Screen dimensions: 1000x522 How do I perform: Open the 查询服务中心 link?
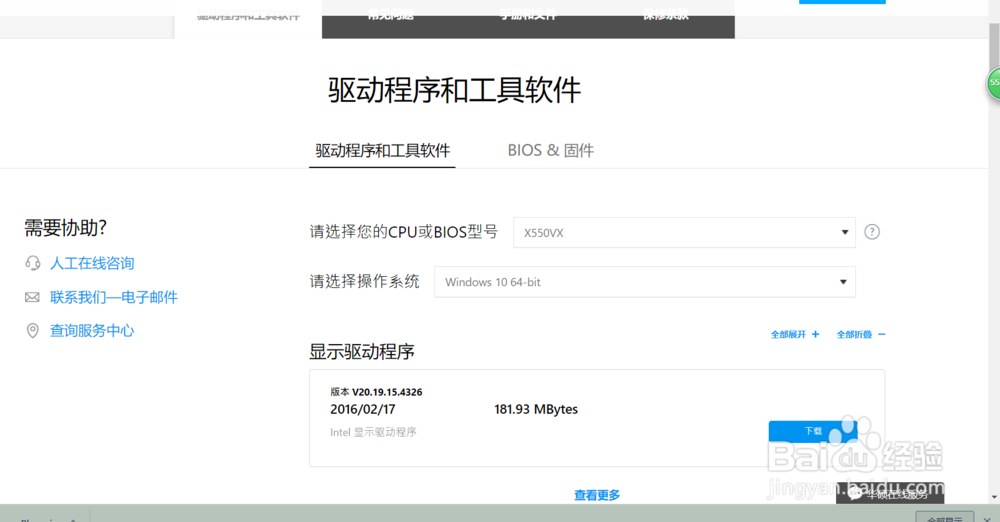(92, 331)
